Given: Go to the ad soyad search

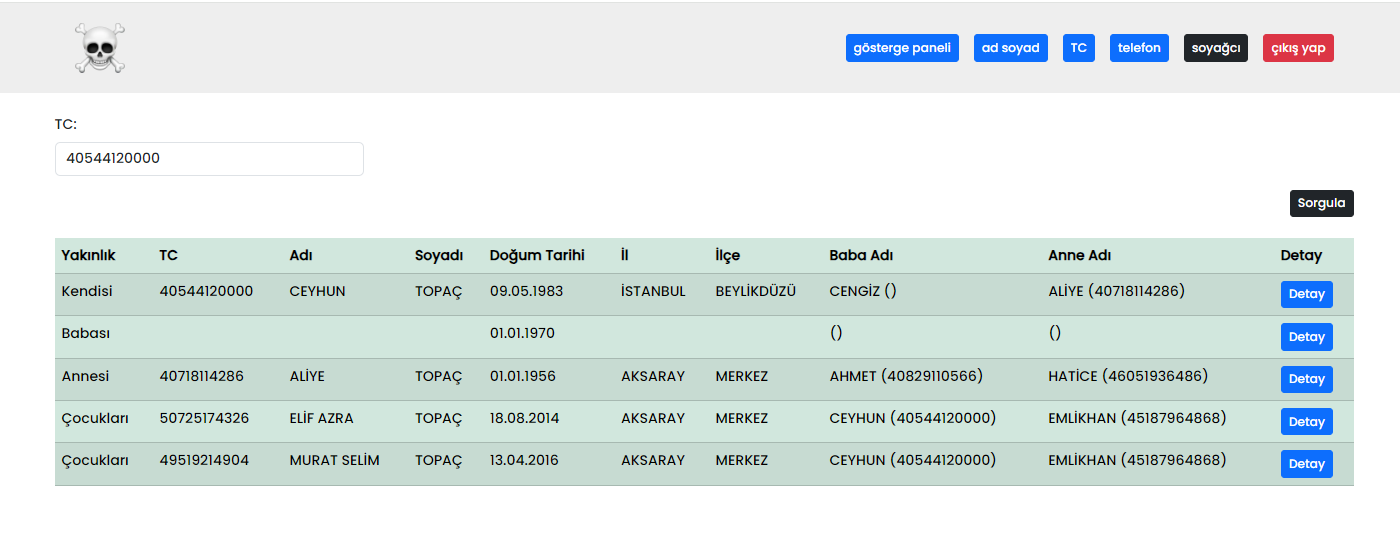Looking at the screenshot, I should point(1010,48).
